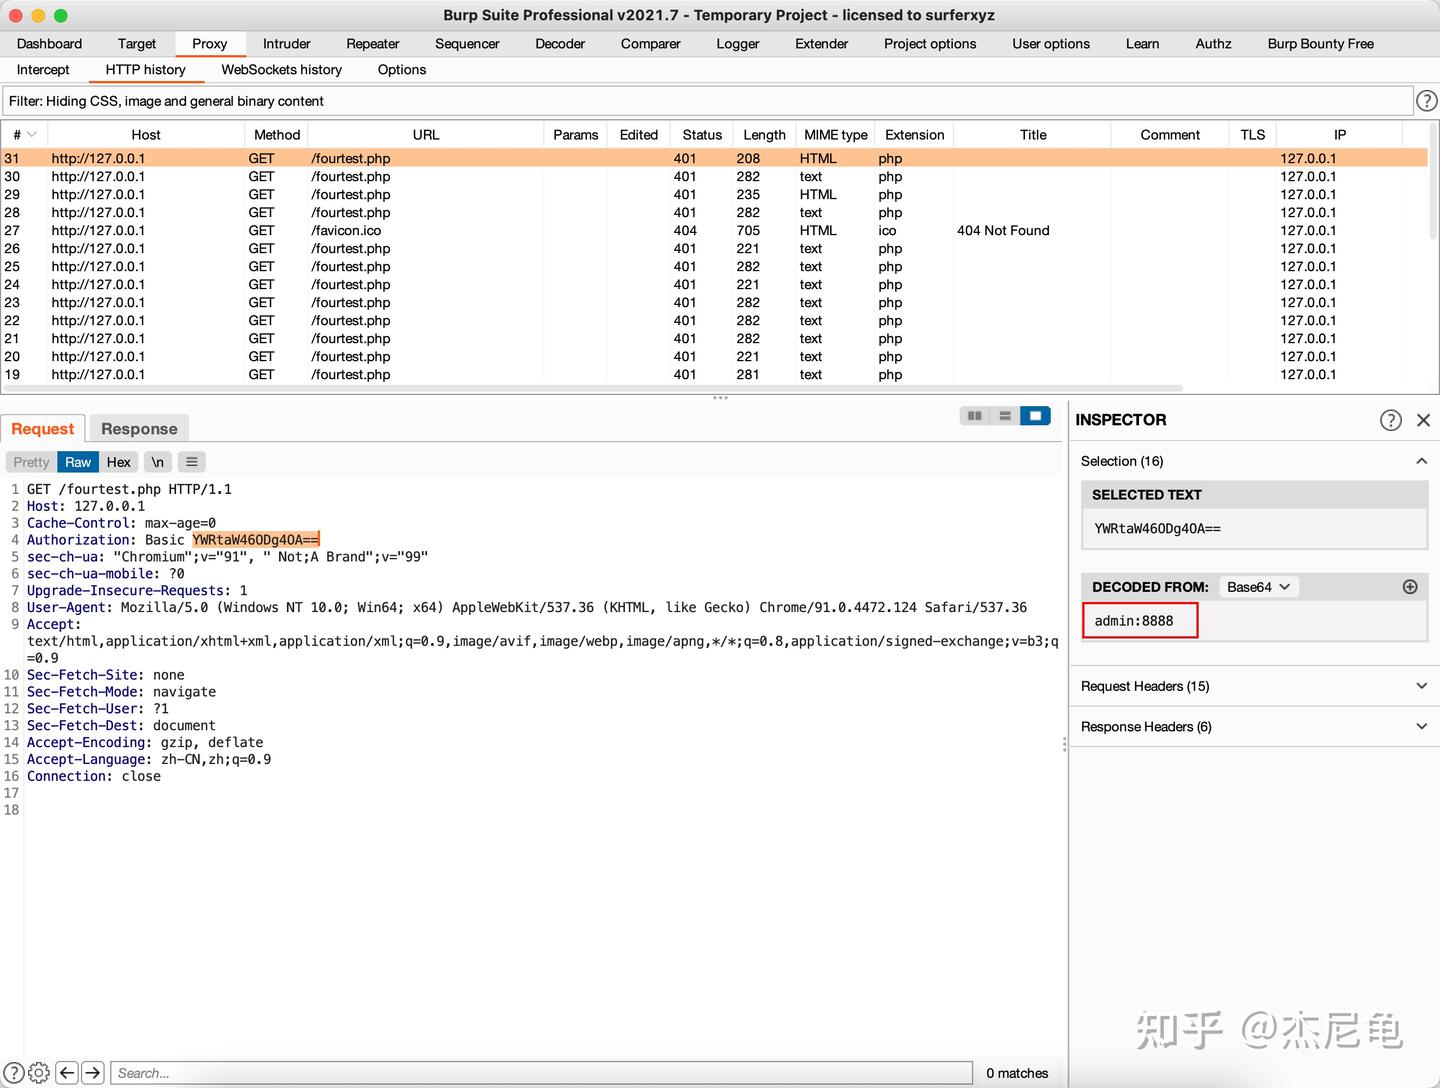Show the Response tab
The width and height of the screenshot is (1440, 1088).
click(139, 429)
